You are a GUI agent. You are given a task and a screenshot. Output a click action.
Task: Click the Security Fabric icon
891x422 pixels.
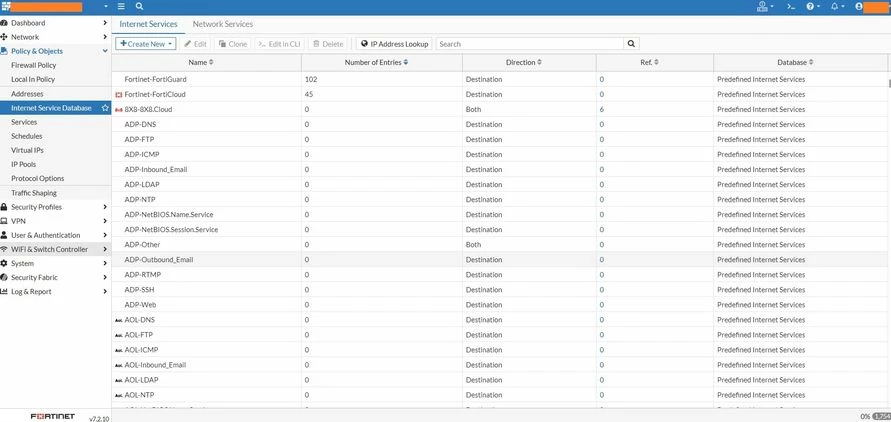click(5, 278)
